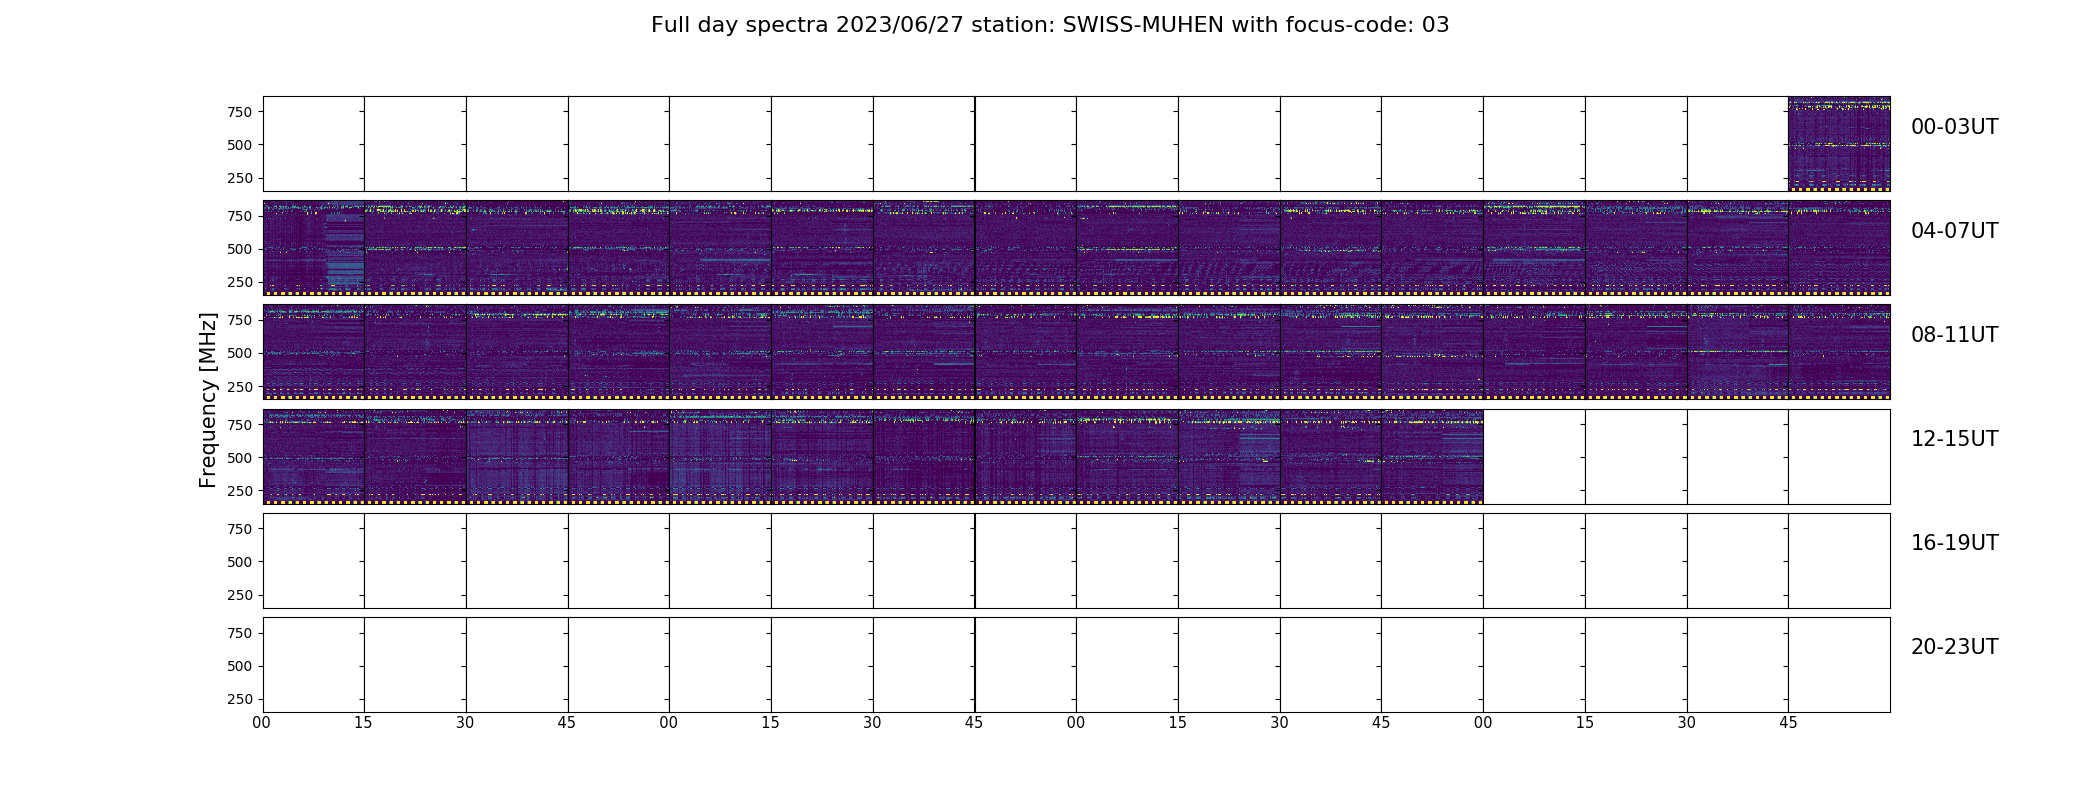Viewport: 2100px width, 800px height.
Task: Select the "08-11UT" row label
Action: point(1954,335)
